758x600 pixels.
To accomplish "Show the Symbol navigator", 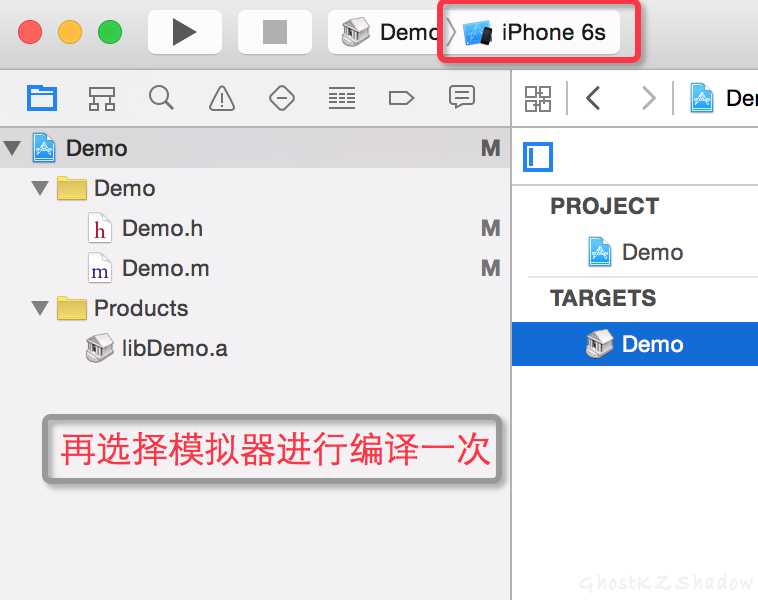I will (x=102, y=98).
